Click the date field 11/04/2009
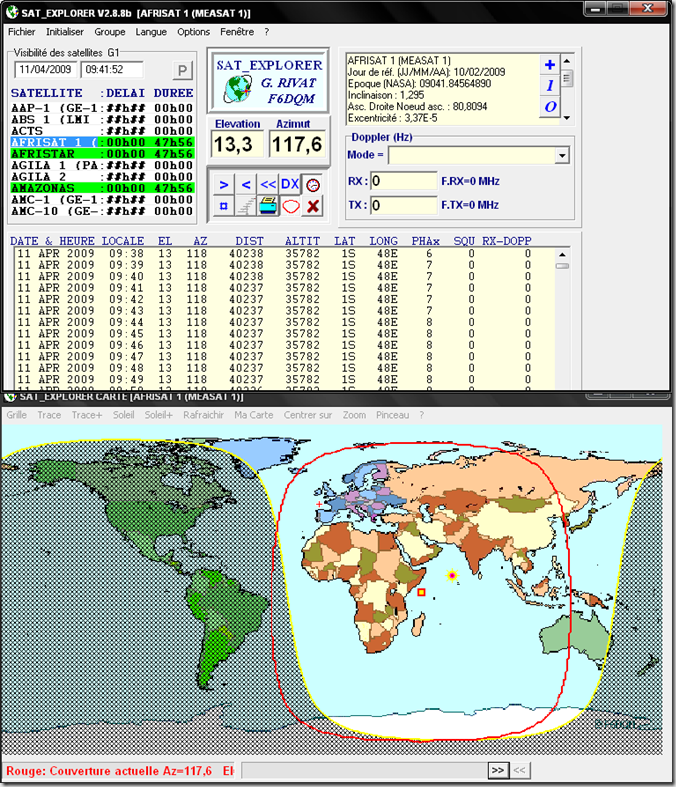This screenshot has width=676, height=787. 46,70
